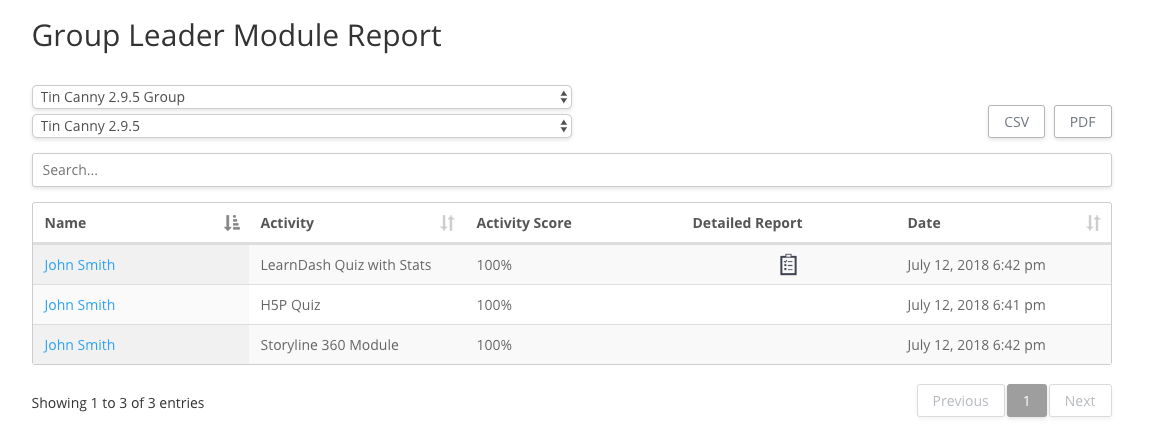Expand the Tin Canny 2.9.5 Group dropdown
This screenshot has height=428, width=1149.
click(302, 97)
